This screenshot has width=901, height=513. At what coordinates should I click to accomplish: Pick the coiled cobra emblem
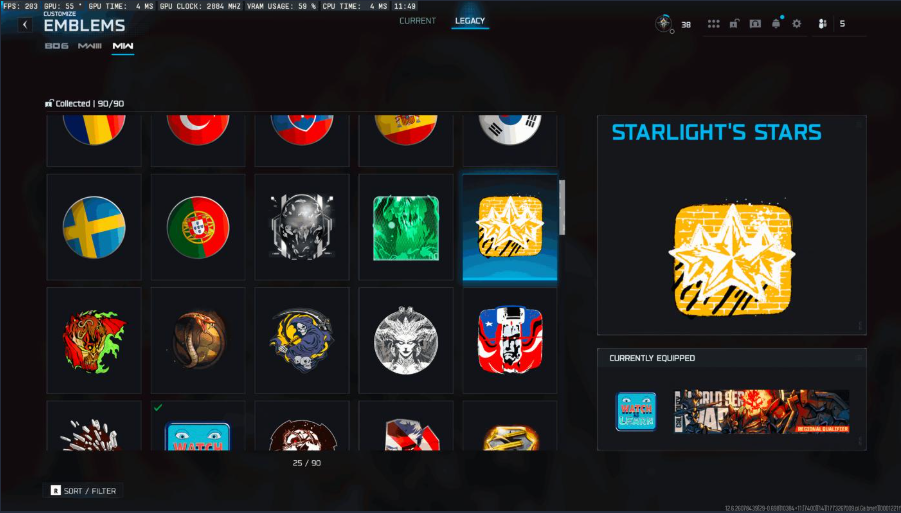coord(198,341)
